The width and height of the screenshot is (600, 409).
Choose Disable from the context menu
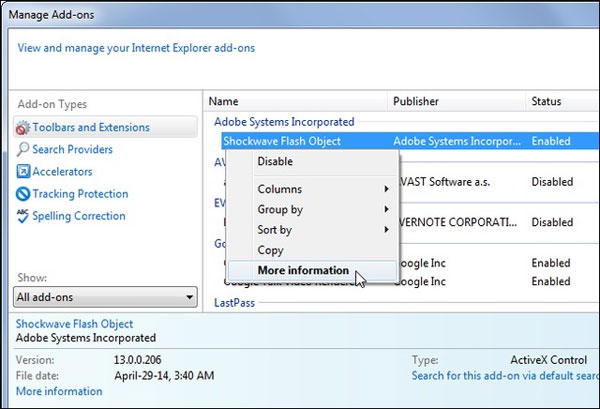pos(276,161)
